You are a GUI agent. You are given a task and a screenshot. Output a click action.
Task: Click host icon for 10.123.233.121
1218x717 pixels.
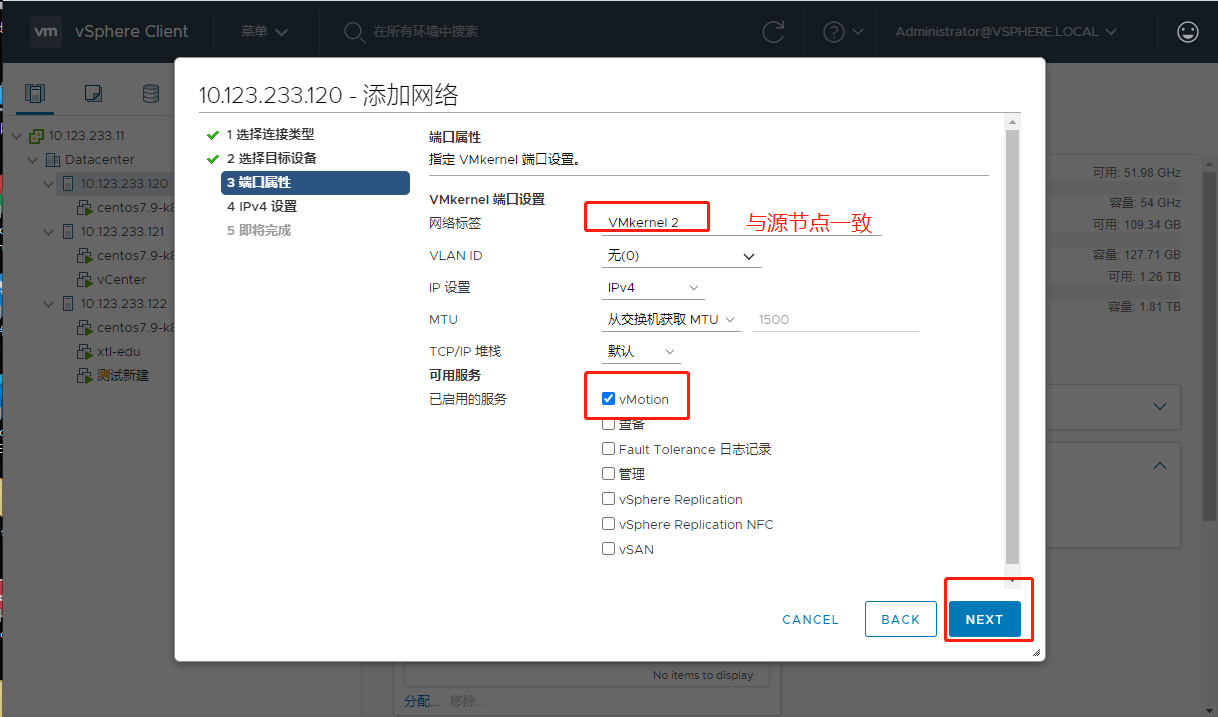click(69, 232)
